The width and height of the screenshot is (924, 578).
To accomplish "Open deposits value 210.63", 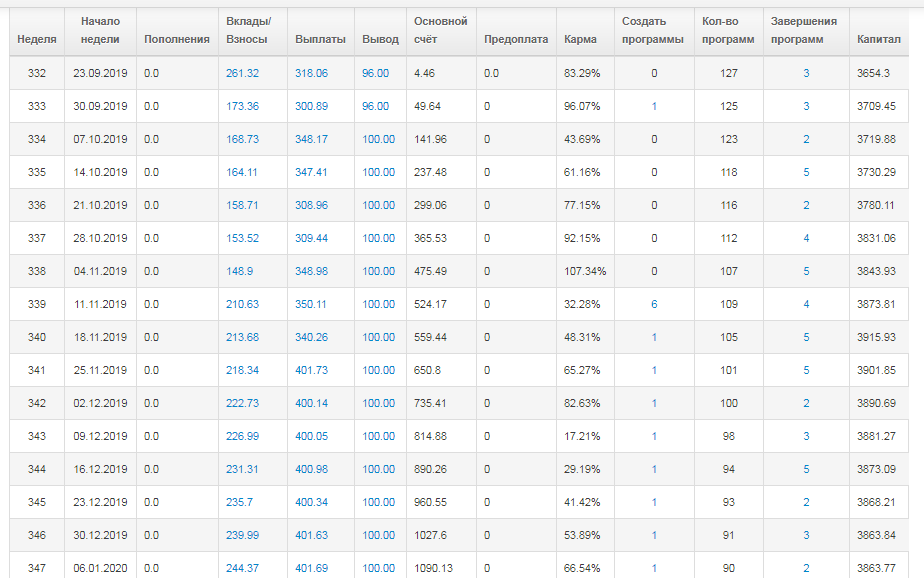I will [x=242, y=304].
